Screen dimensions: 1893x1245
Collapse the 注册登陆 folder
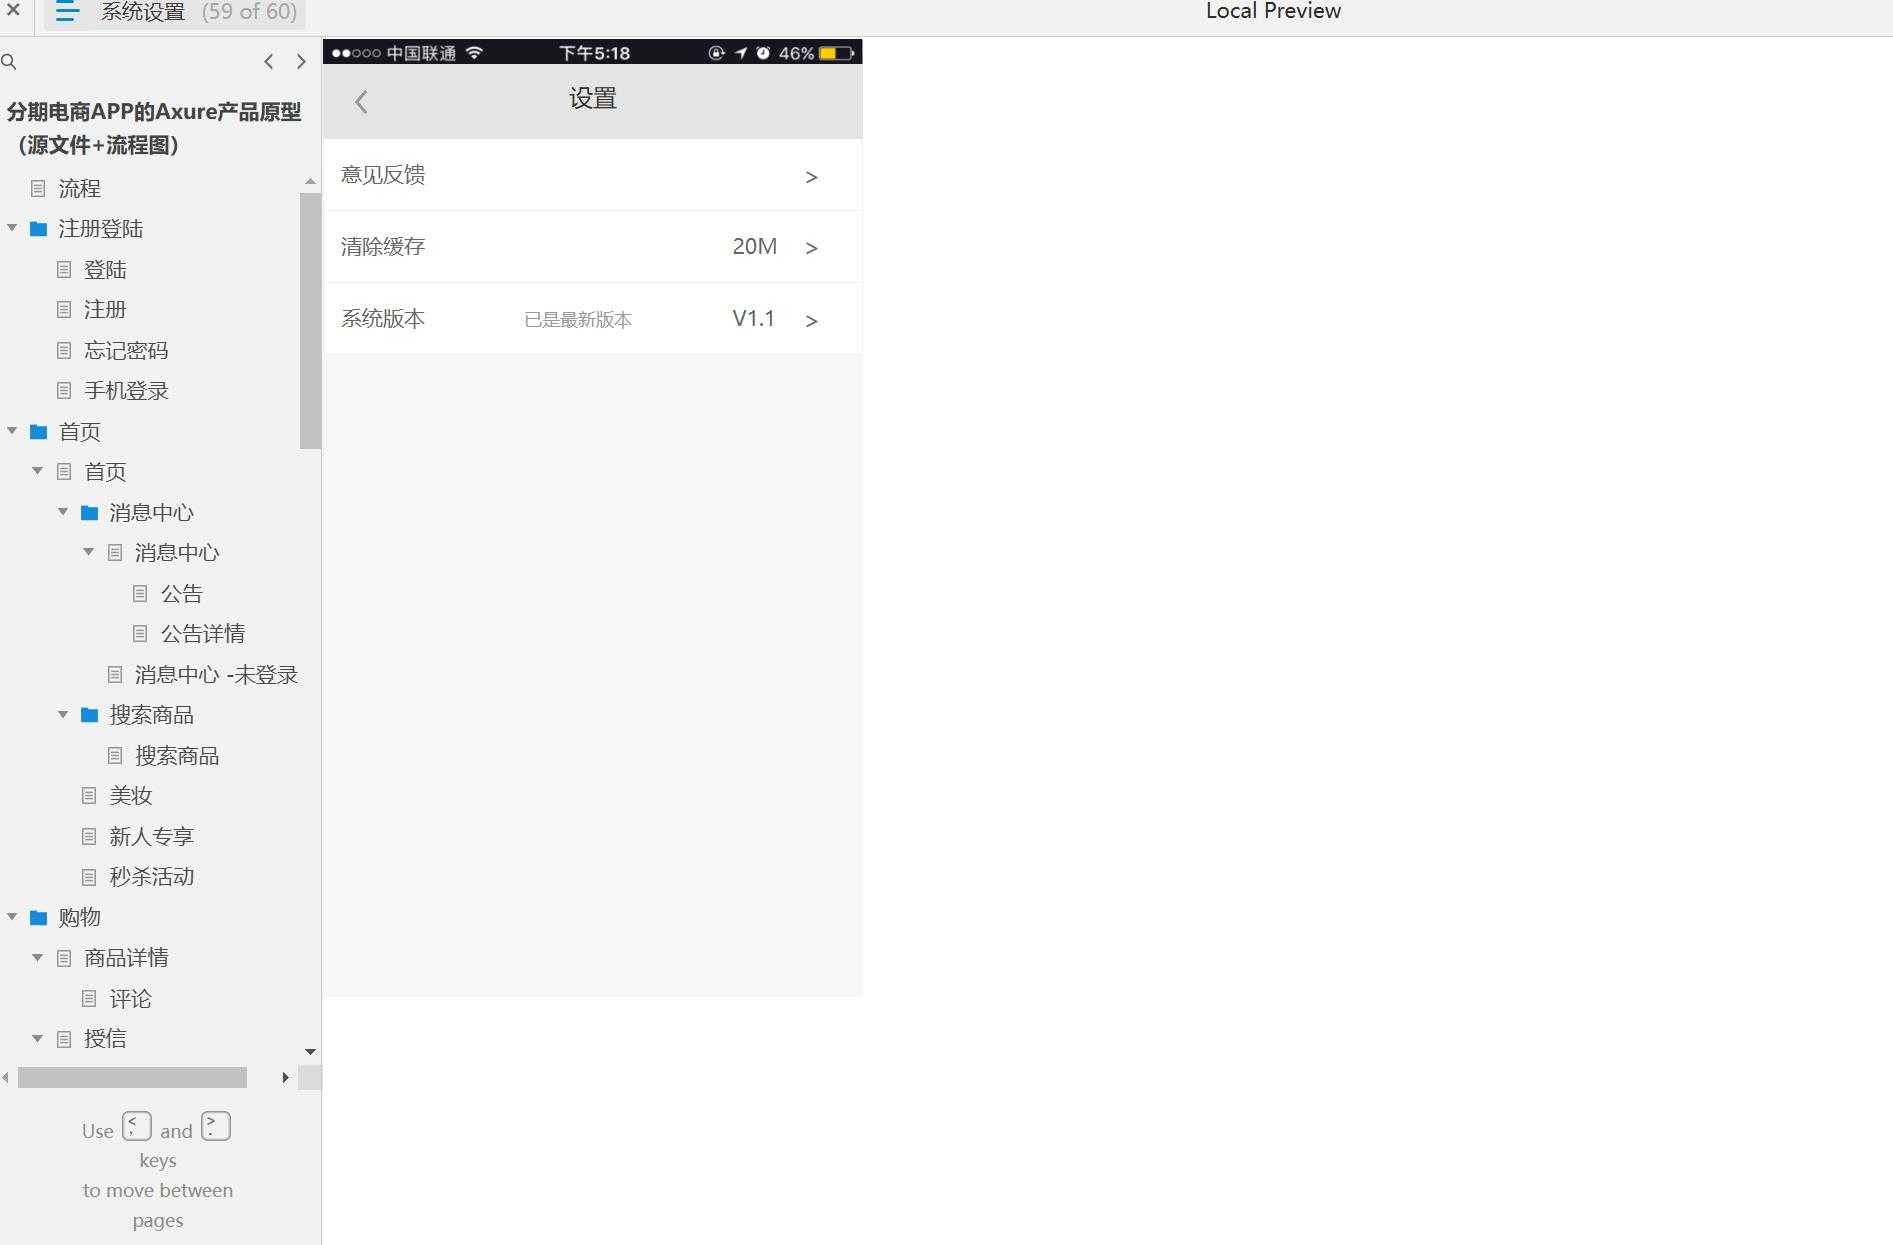[x=12, y=228]
